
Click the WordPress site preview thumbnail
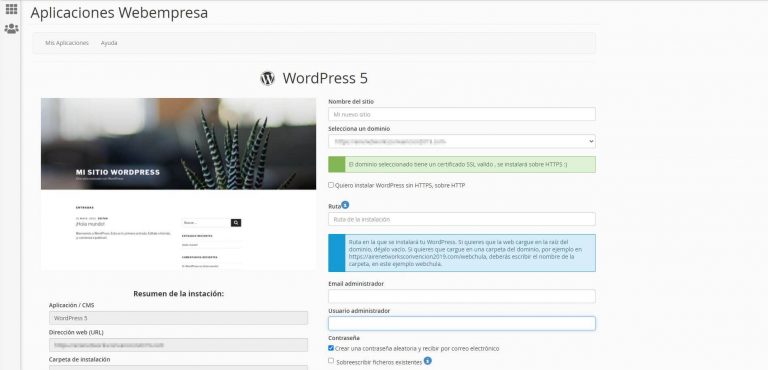(178, 184)
